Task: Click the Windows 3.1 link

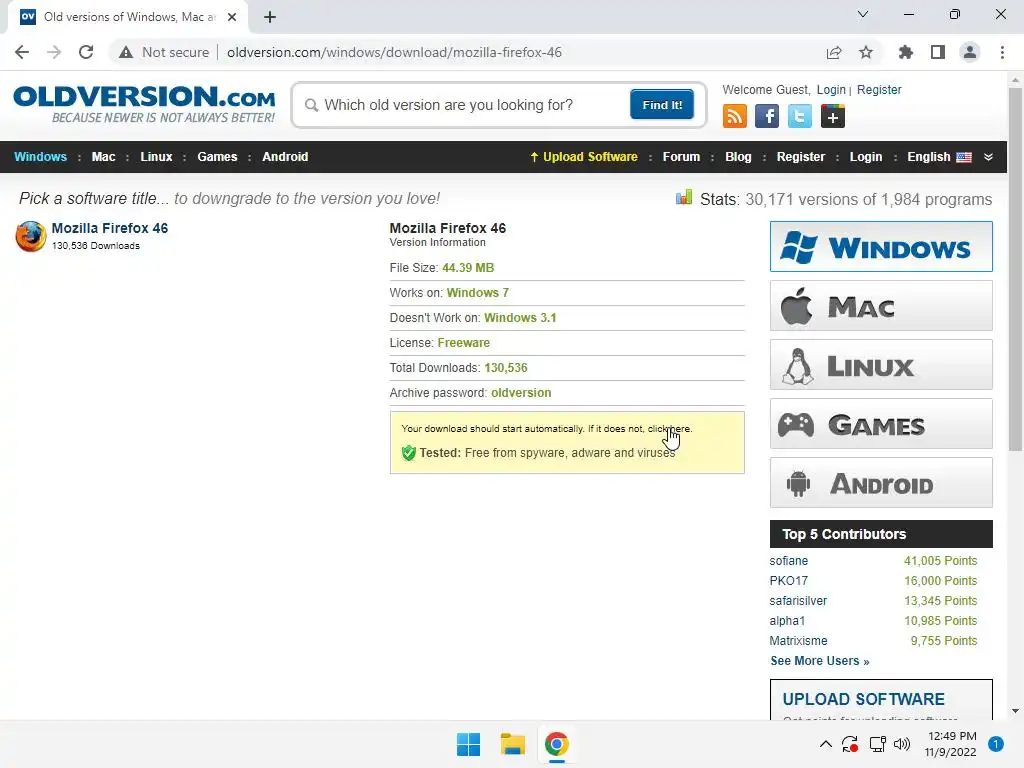Action: pos(520,318)
